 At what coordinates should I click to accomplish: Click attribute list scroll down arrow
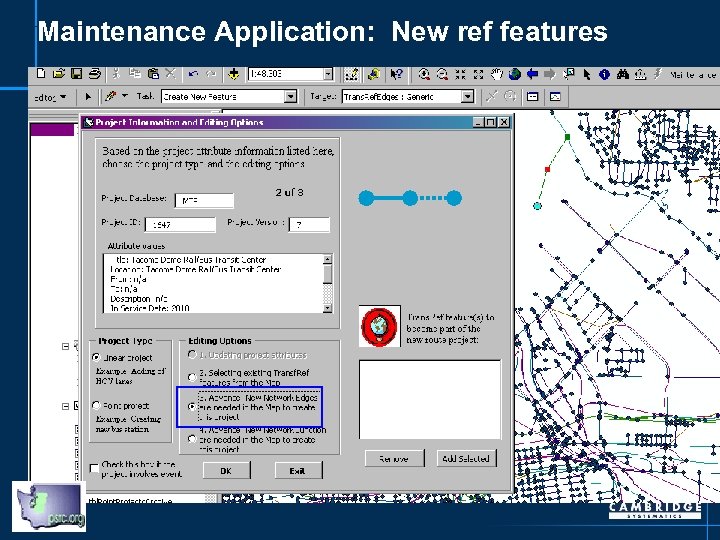327,308
